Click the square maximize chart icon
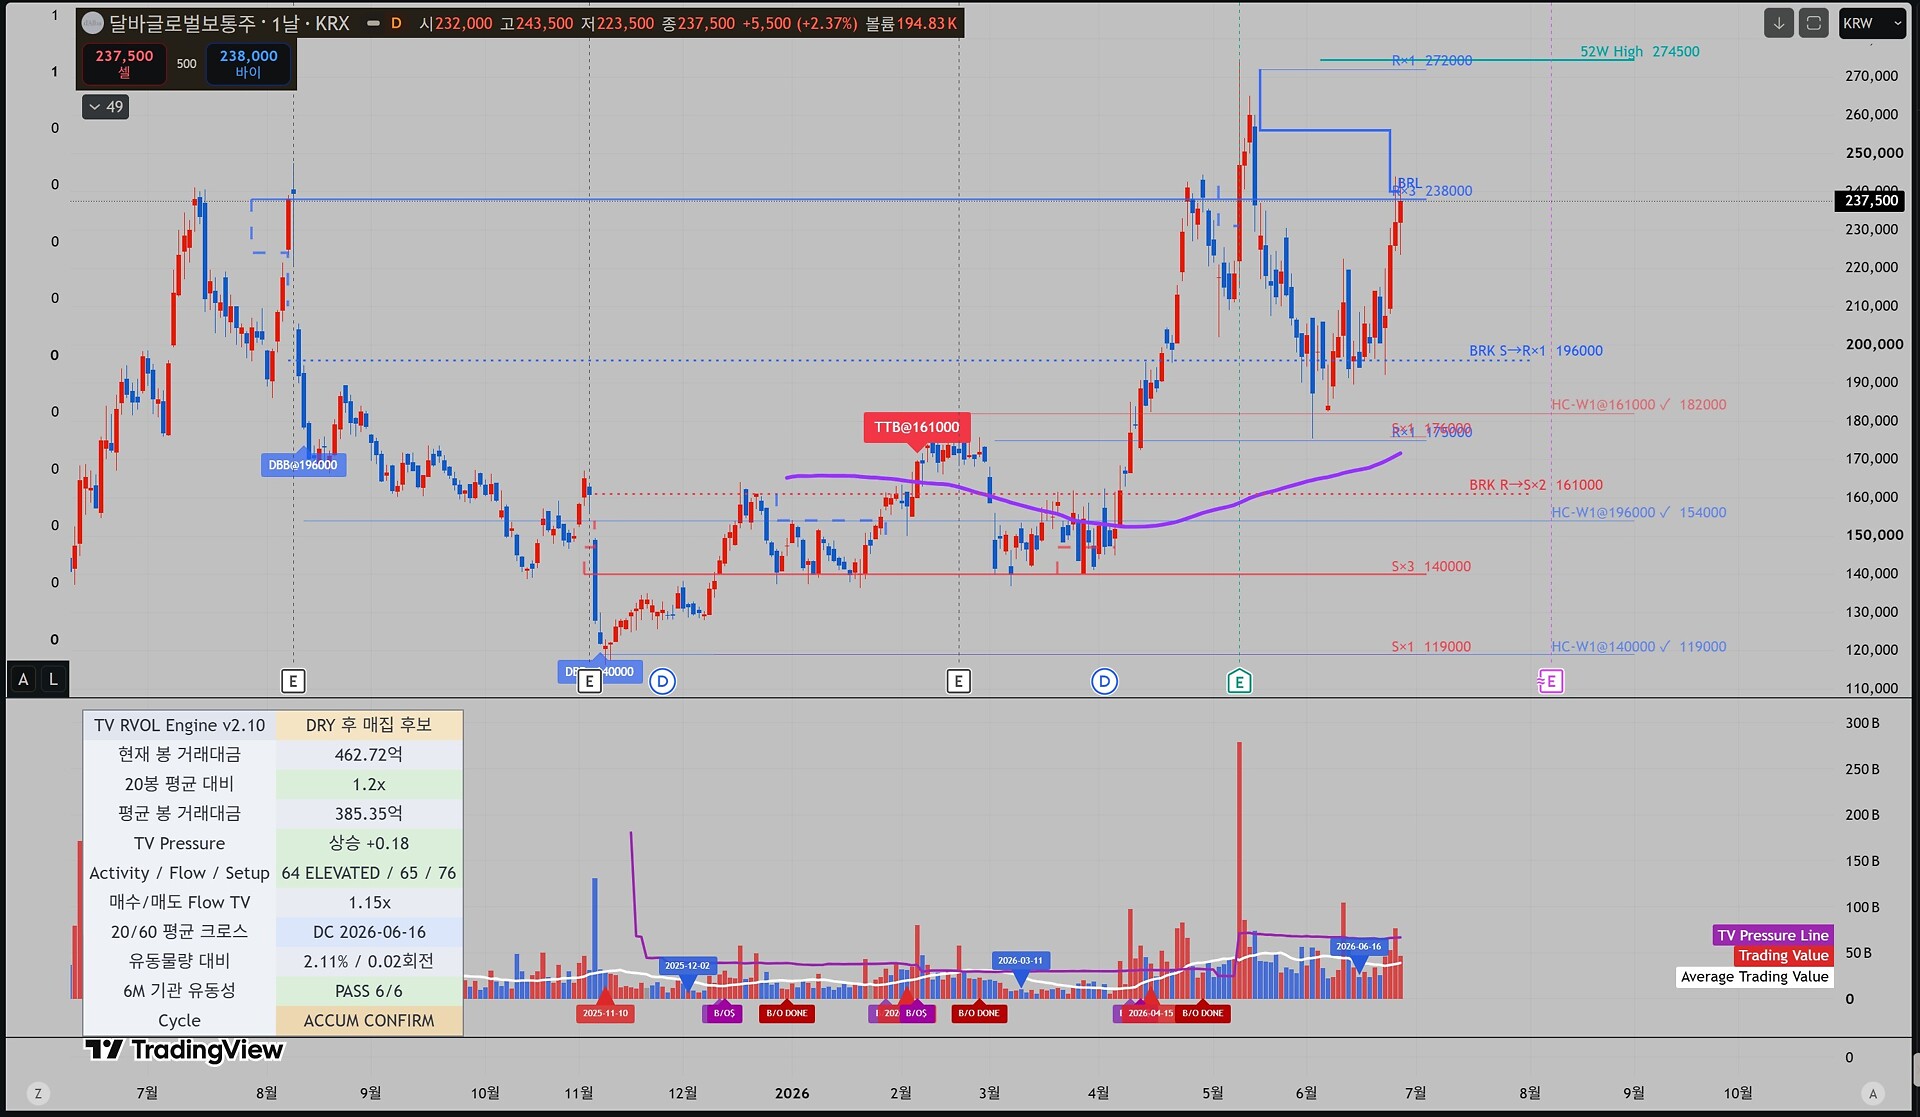Image resolution: width=1920 pixels, height=1117 pixels. [x=1814, y=23]
